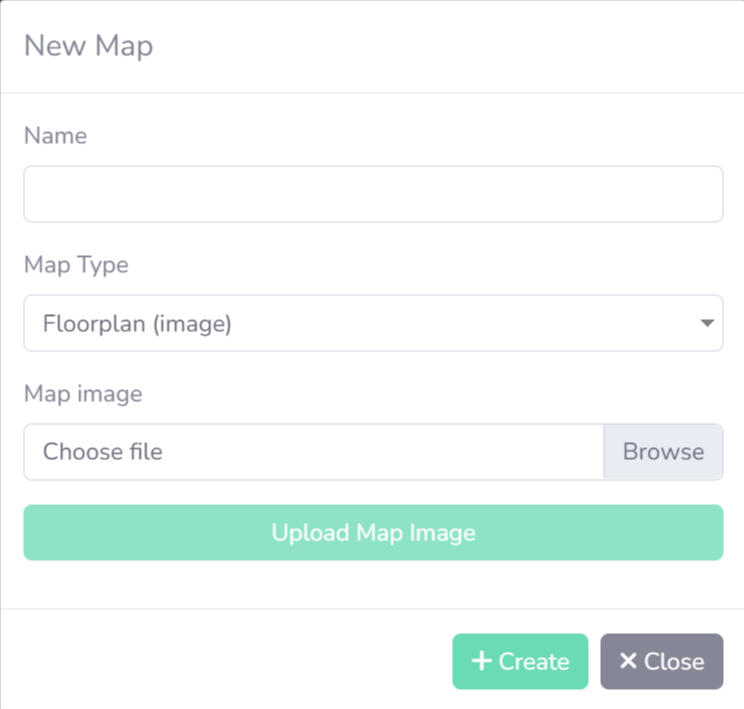Open the Map Type dropdown

pyautogui.click(x=373, y=323)
